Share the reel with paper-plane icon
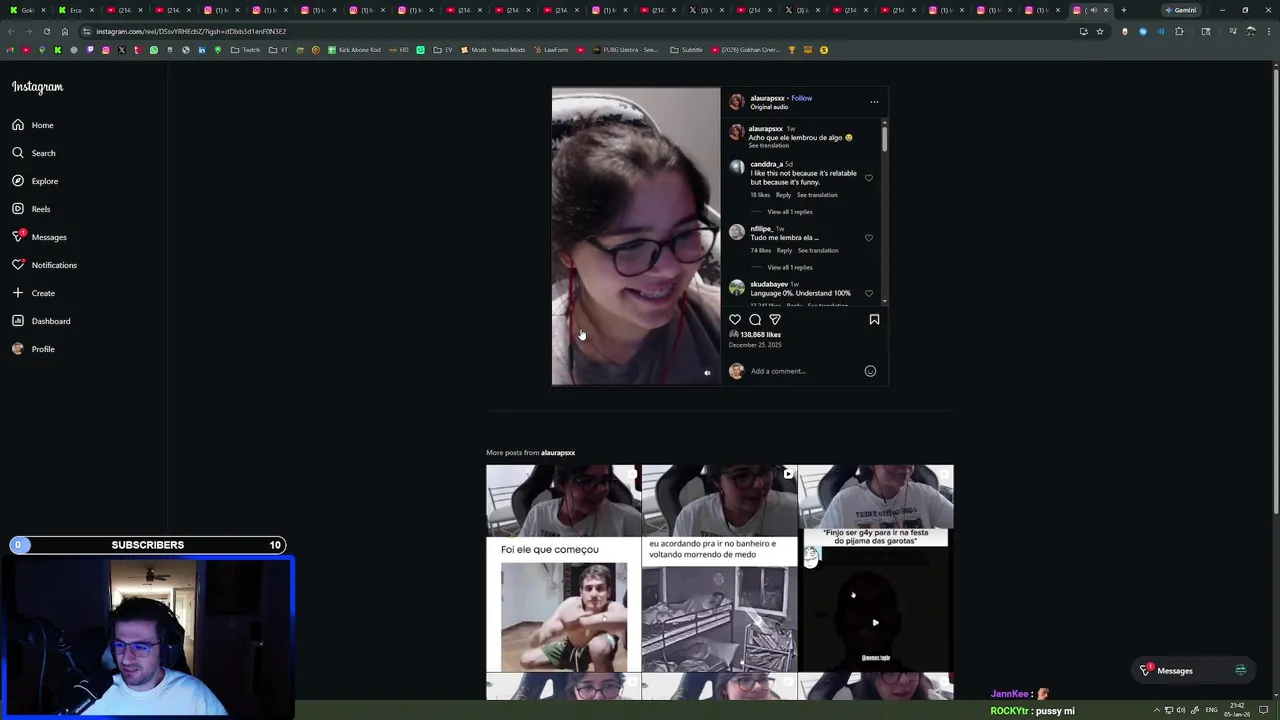Image resolution: width=1280 pixels, height=720 pixels. [775, 320]
